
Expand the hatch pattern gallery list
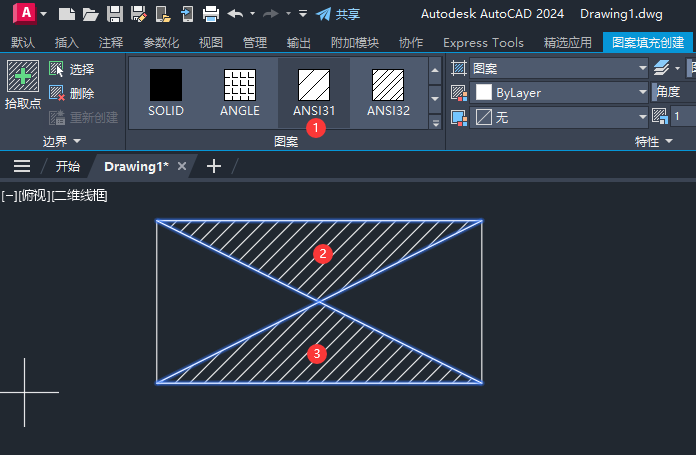434,122
